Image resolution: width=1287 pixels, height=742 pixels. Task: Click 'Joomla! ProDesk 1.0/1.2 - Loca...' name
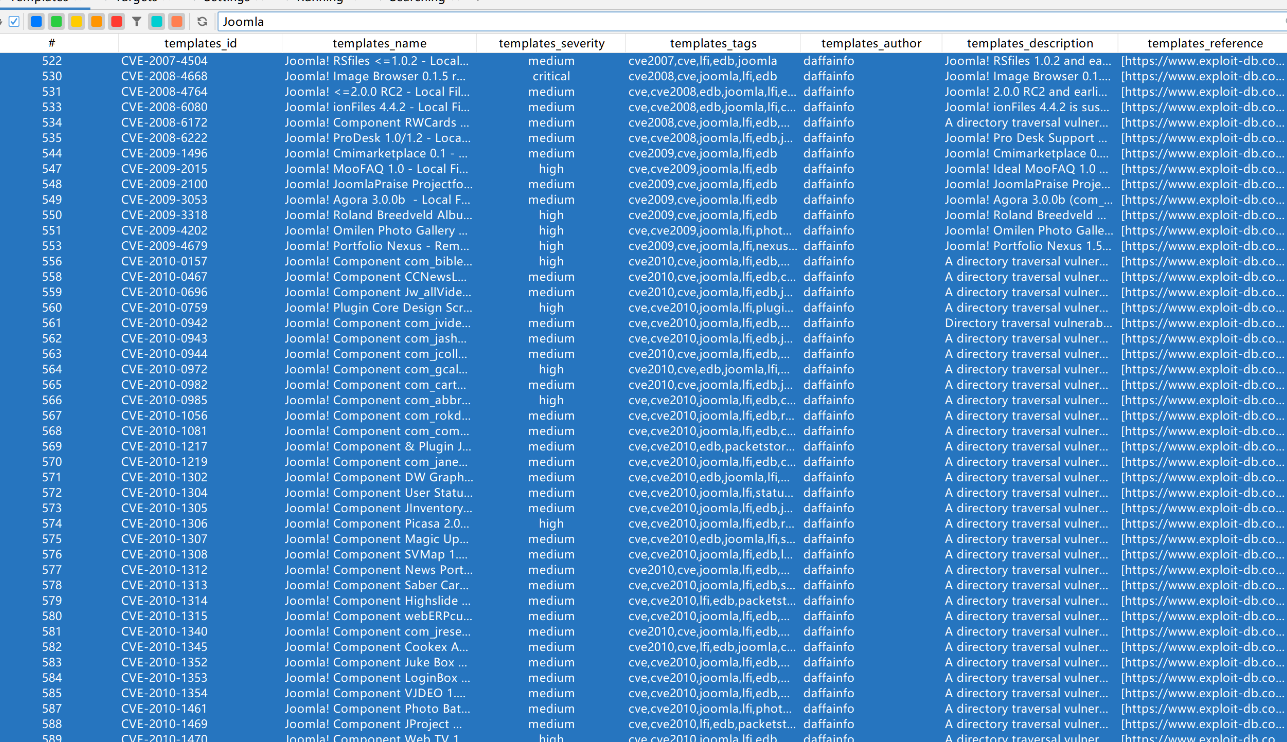377,138
